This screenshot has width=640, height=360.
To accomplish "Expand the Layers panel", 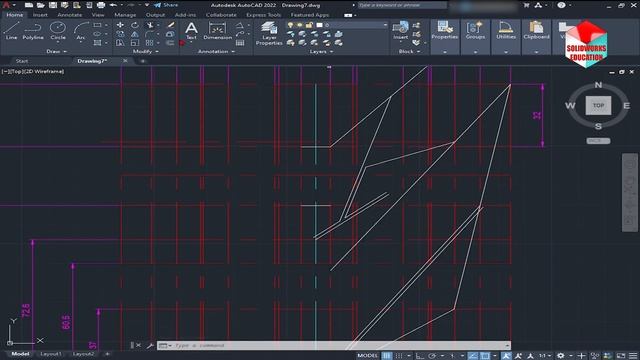I will tap(321, 51).
